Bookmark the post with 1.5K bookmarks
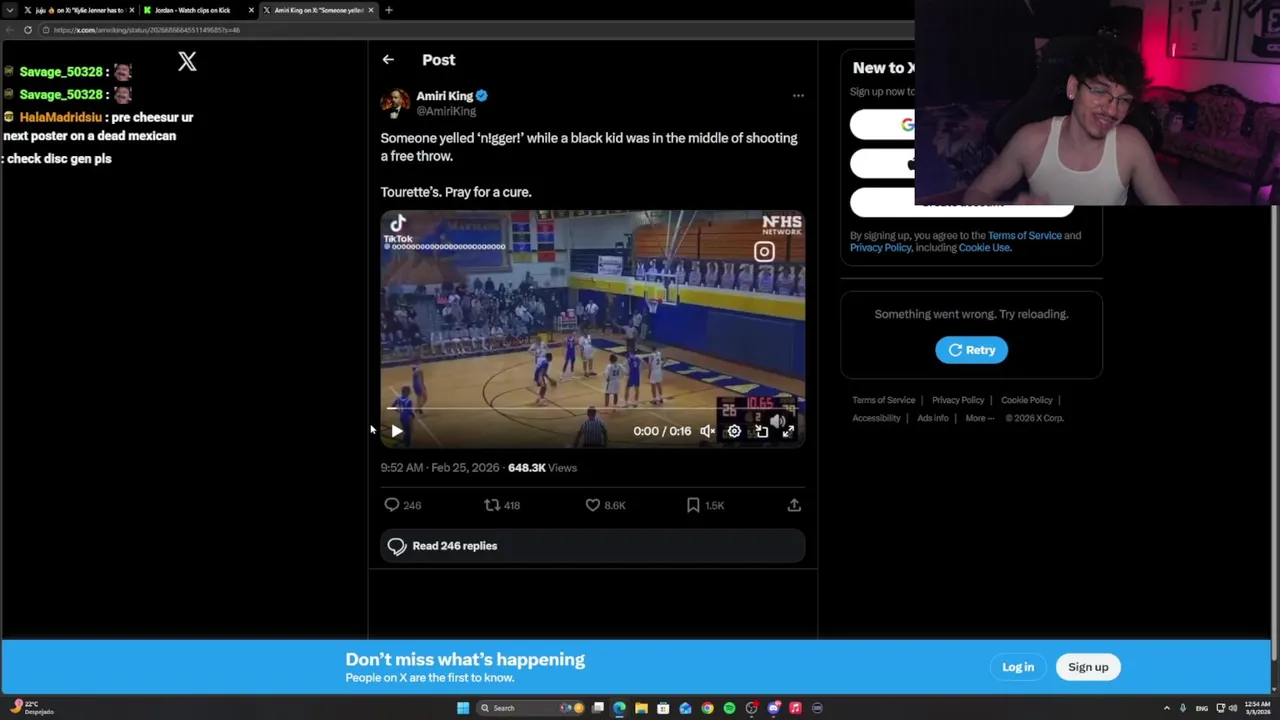The image size is (1280, 720). (x=705, y=505)
